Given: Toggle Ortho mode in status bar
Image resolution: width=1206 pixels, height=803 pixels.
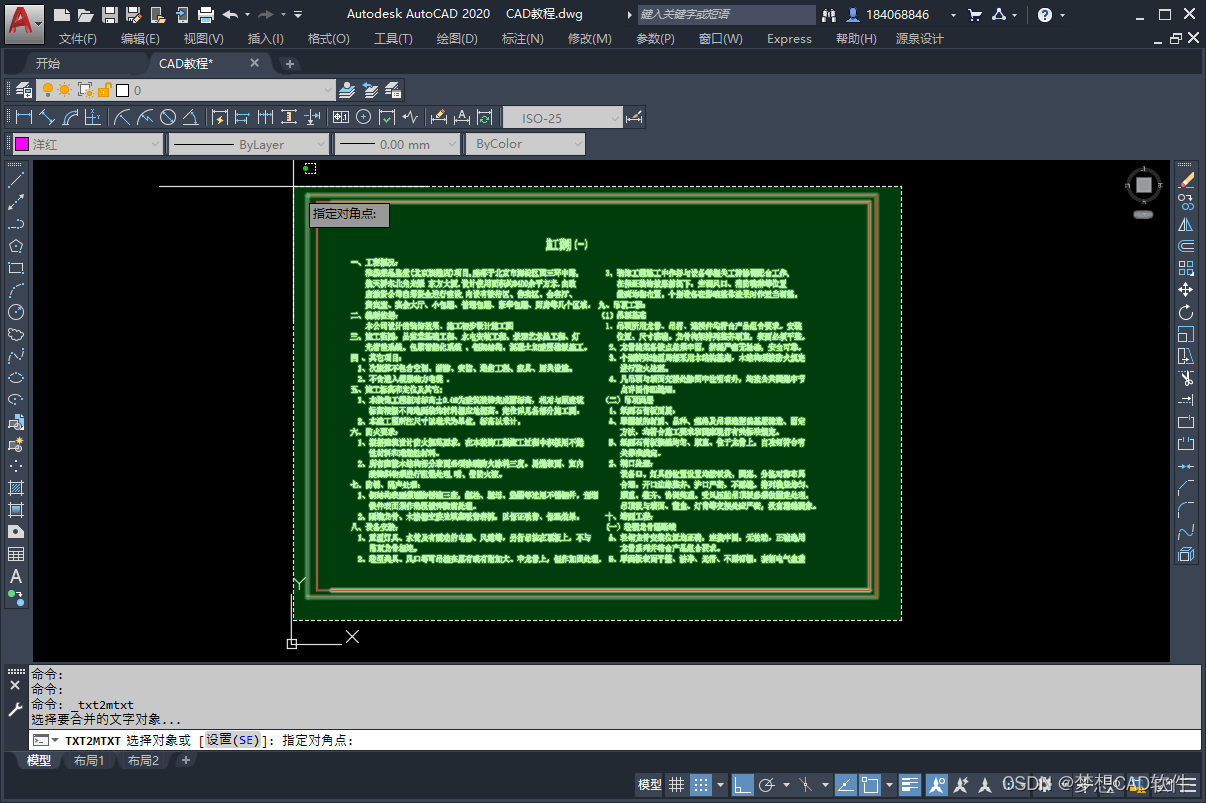Looking at the screenshot, I should 743,784.
